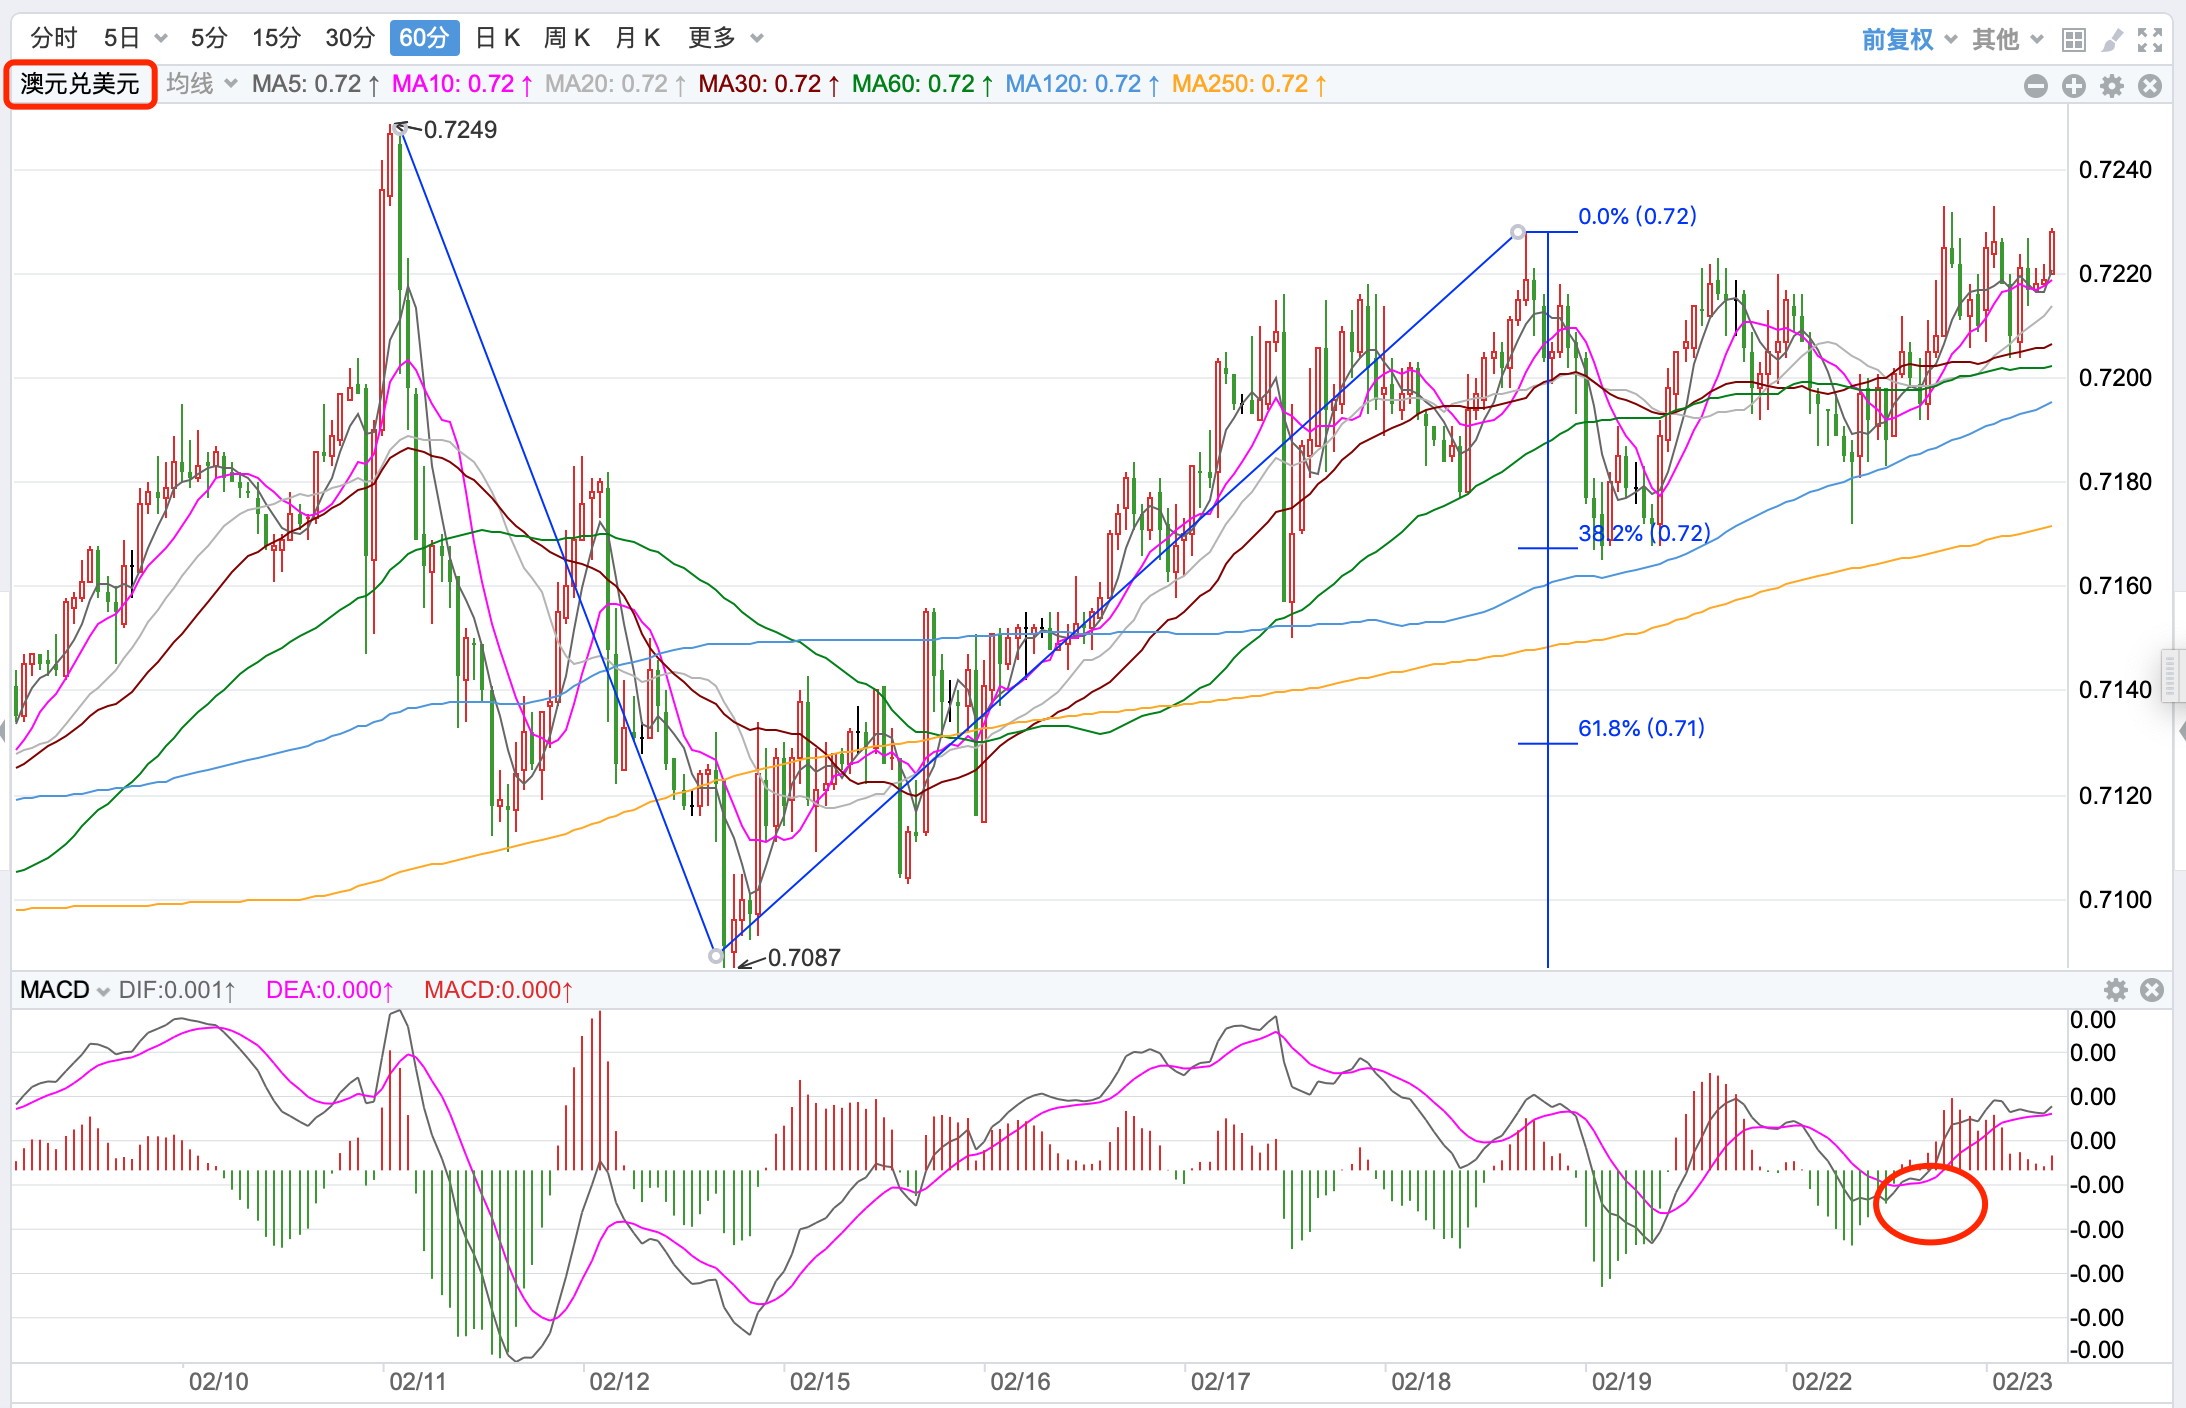
Task: Select the Fibonacci 38.2% level label
Action: pos(1644,533)
